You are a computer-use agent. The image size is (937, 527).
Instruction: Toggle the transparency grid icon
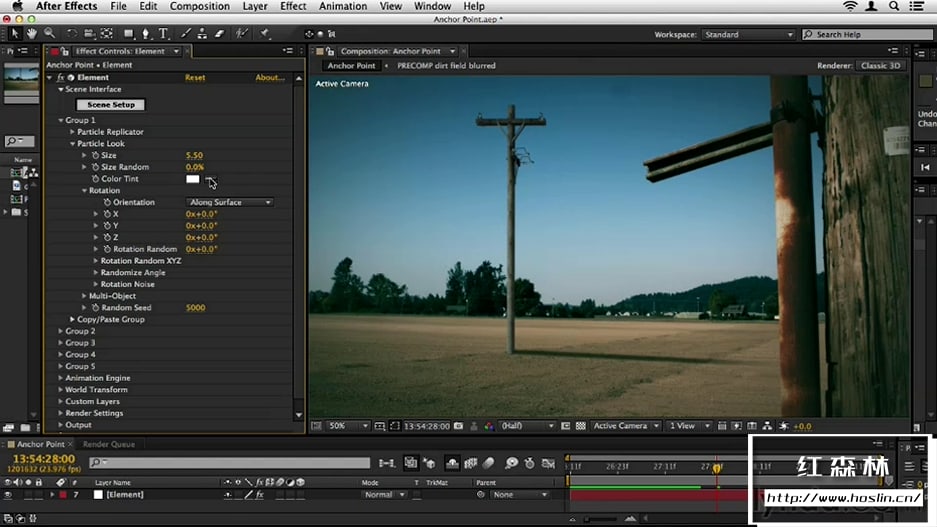pyautogui.click(x=580, y=426)
